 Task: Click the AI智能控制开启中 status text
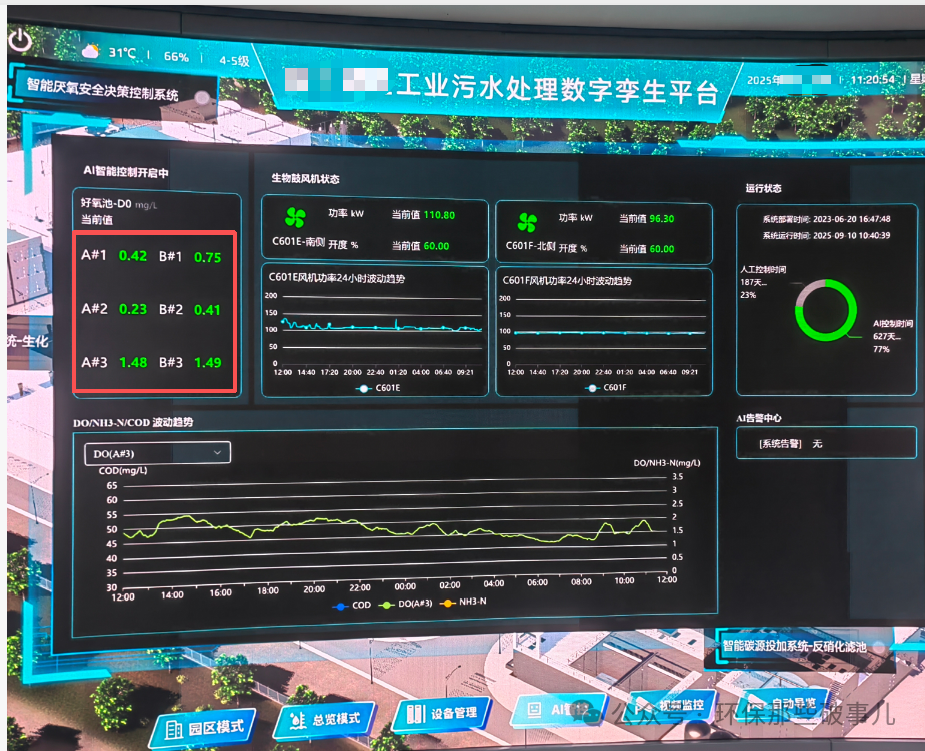point(126,172)
